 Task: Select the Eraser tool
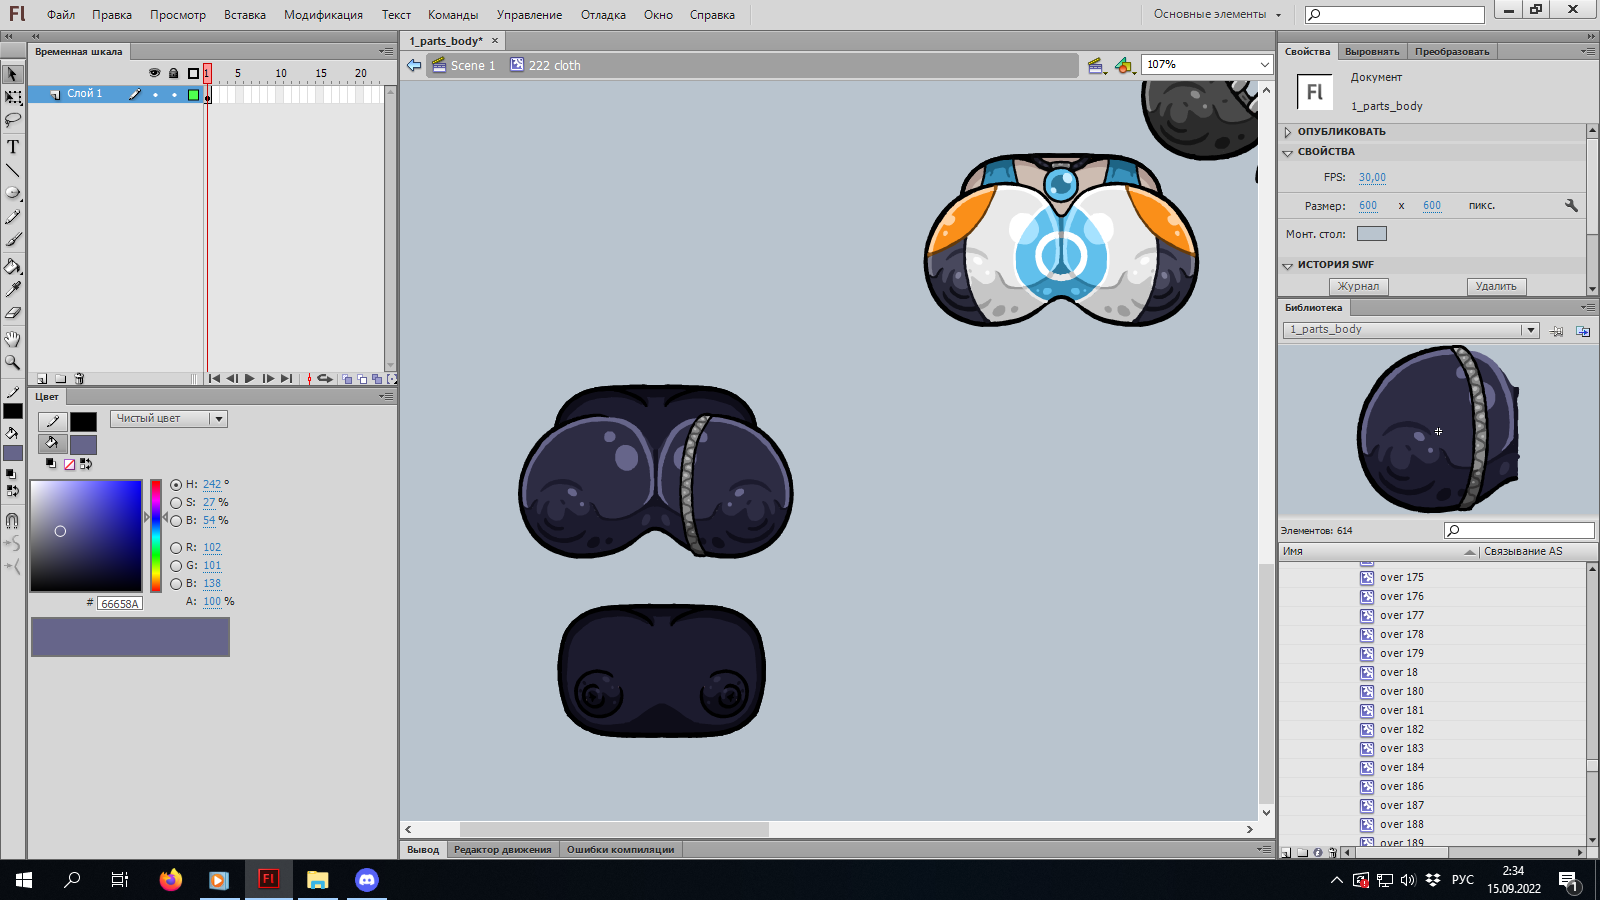pos(13,313)
